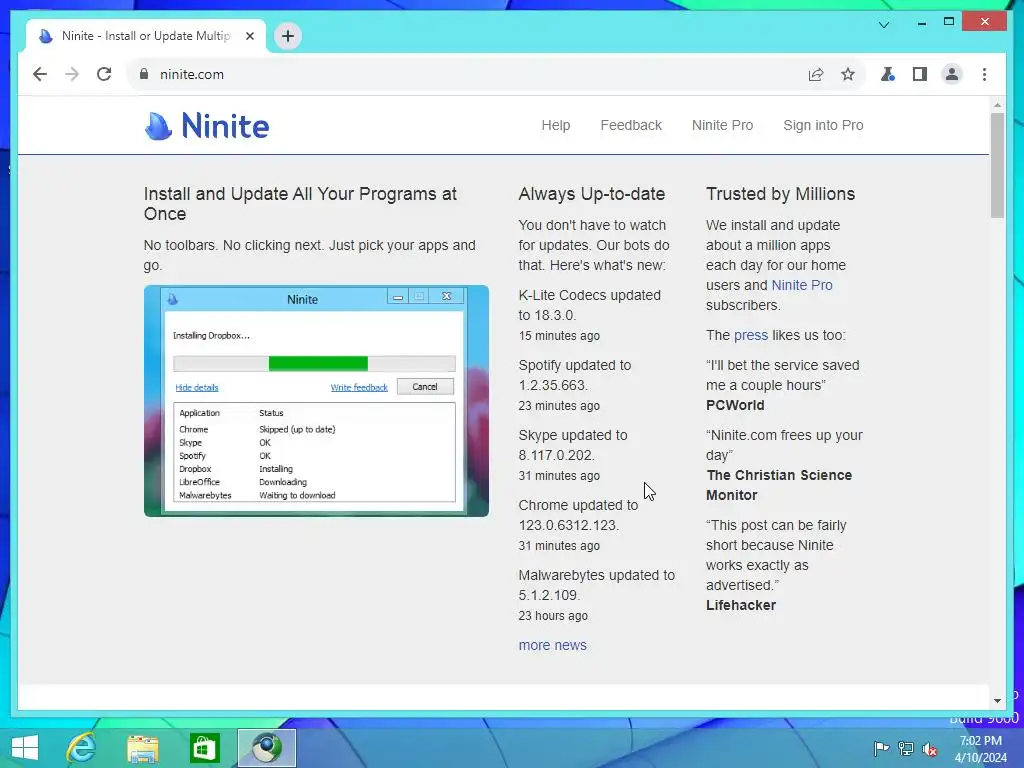1024x768 pixels.
Task: Open the Chrome Labs flask icon
Action: (888, 74)
